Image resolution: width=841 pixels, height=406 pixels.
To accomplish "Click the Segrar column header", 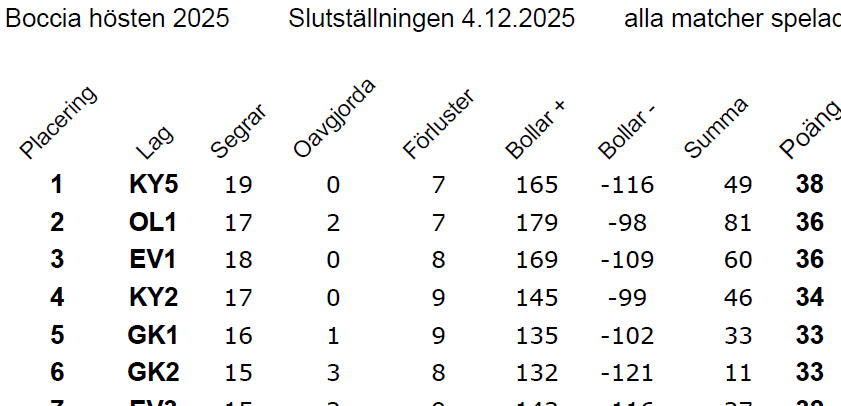I will [236, 134].
